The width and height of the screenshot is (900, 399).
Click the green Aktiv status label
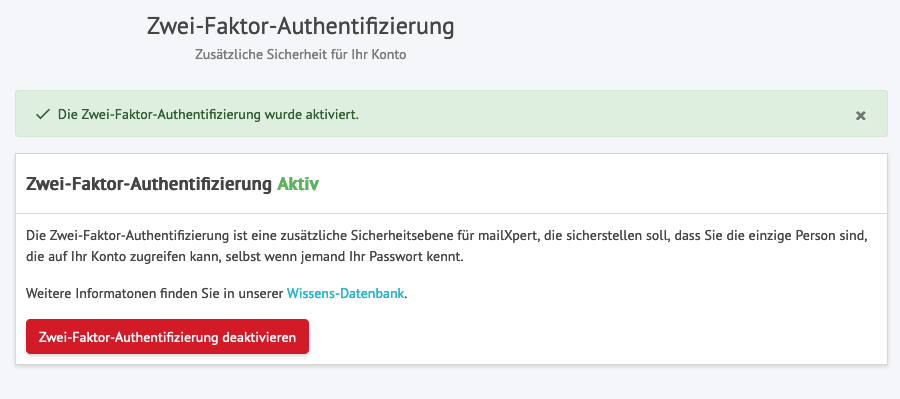click(297, 184)
